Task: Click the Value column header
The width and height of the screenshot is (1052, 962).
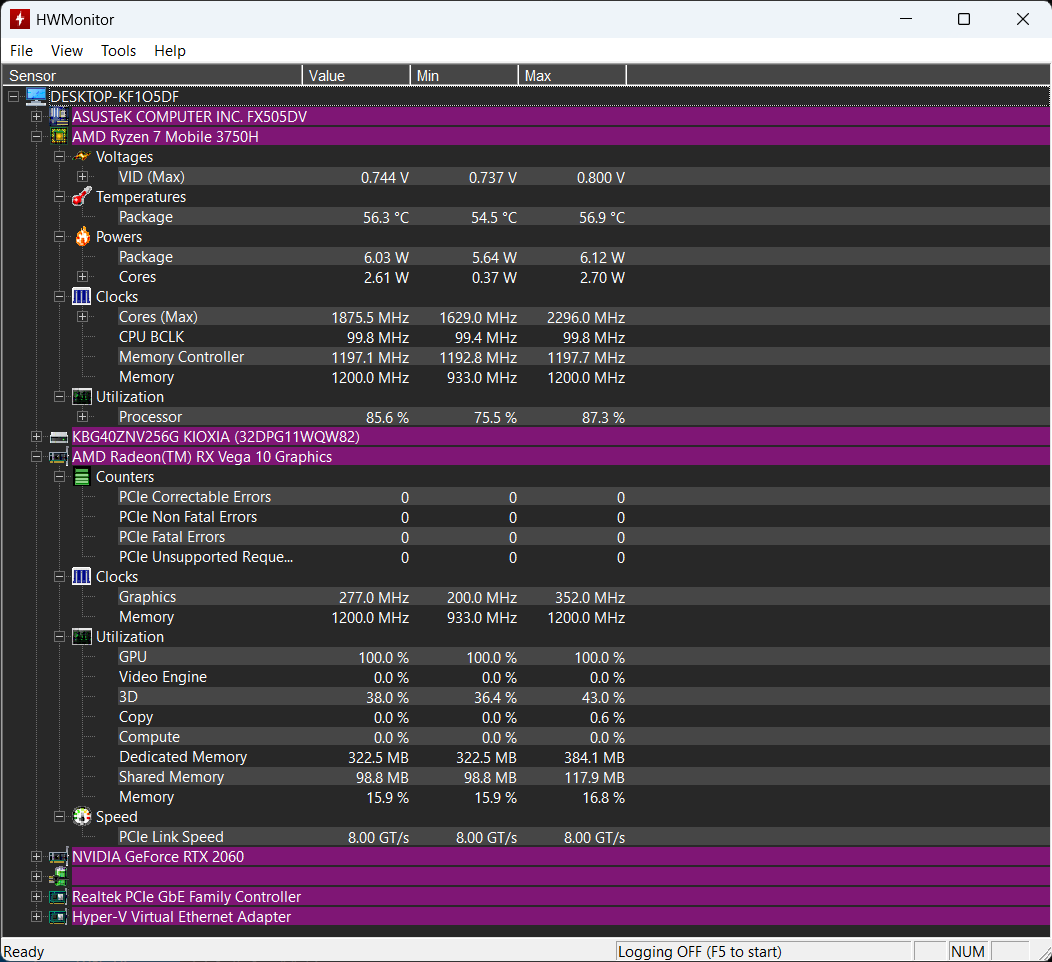Action: pos(356,75)
